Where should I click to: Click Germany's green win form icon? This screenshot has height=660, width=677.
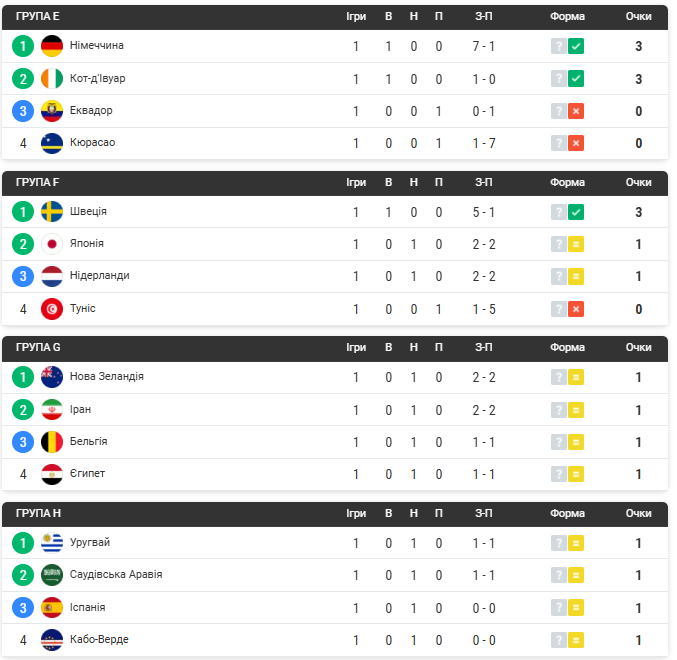pos(576,46)
